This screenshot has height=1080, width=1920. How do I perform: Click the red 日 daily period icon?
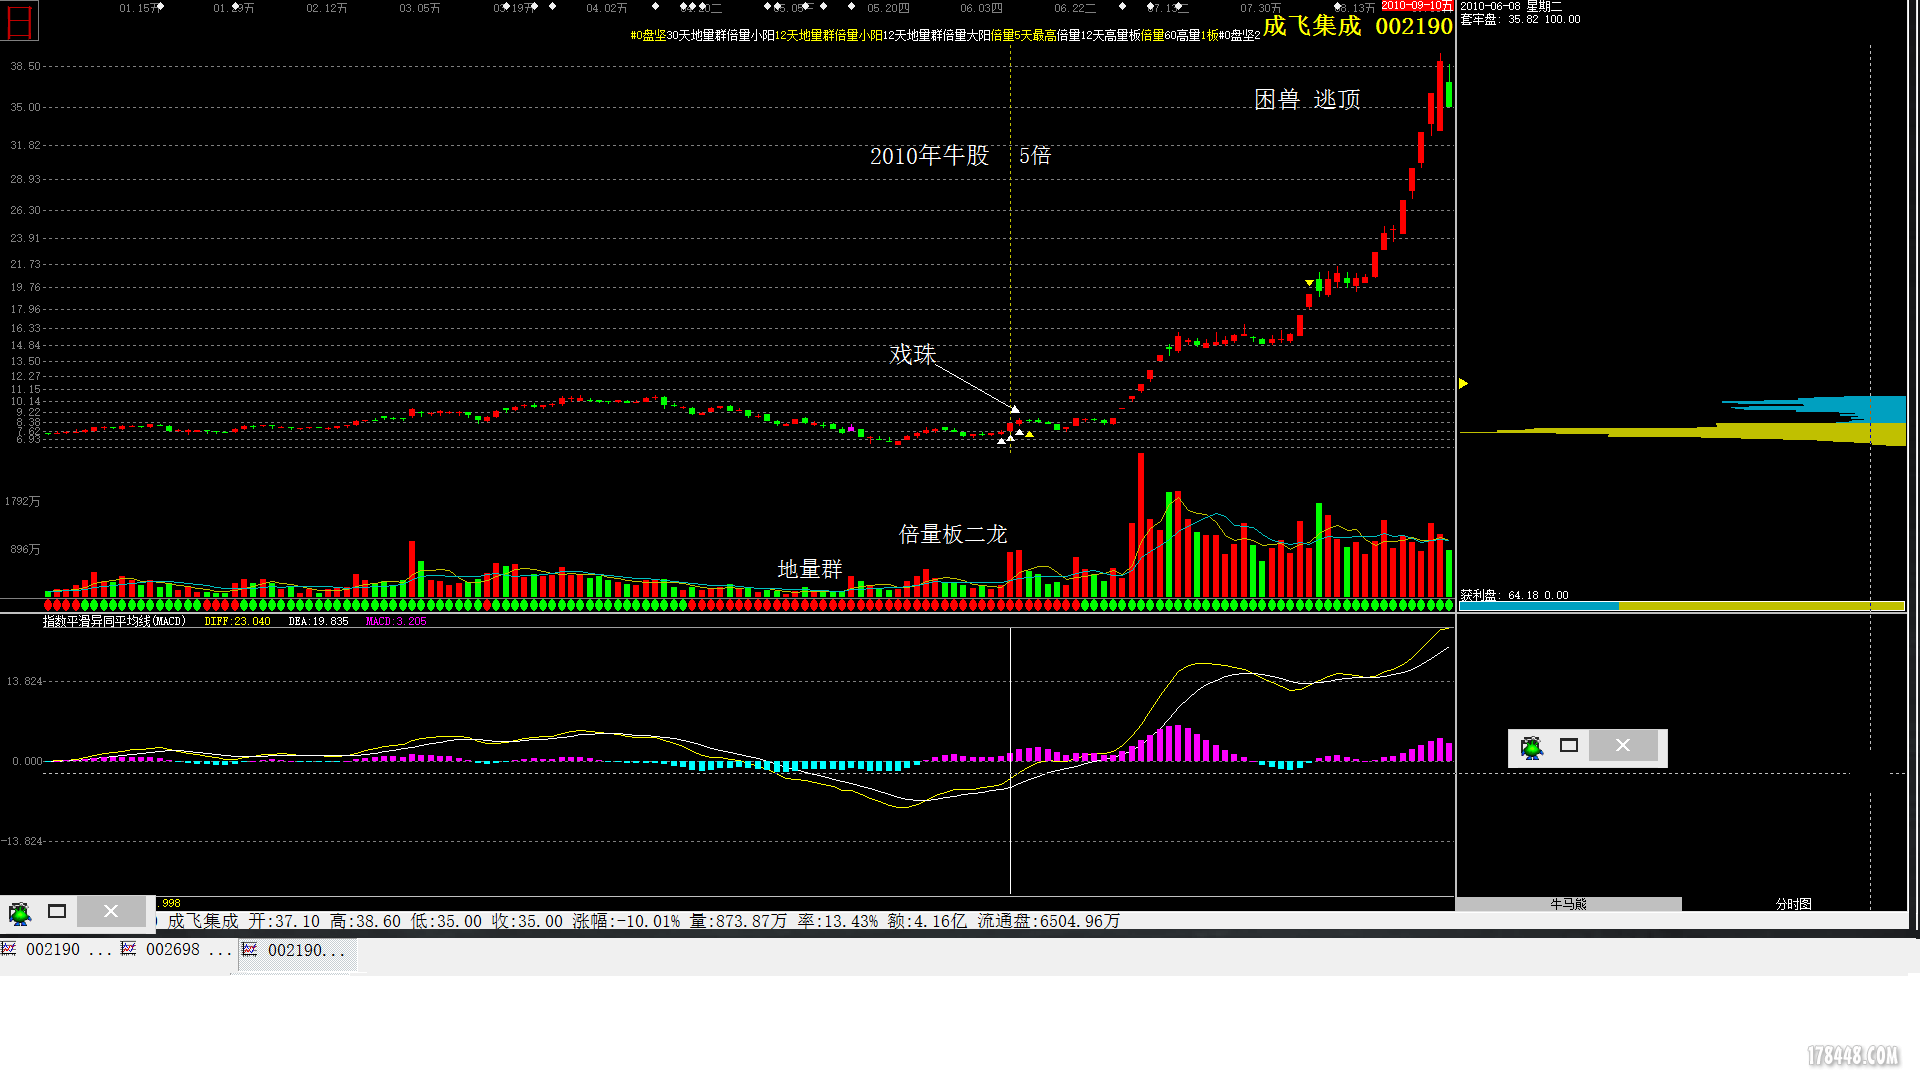pyautogui.click(x=19, y=21)
